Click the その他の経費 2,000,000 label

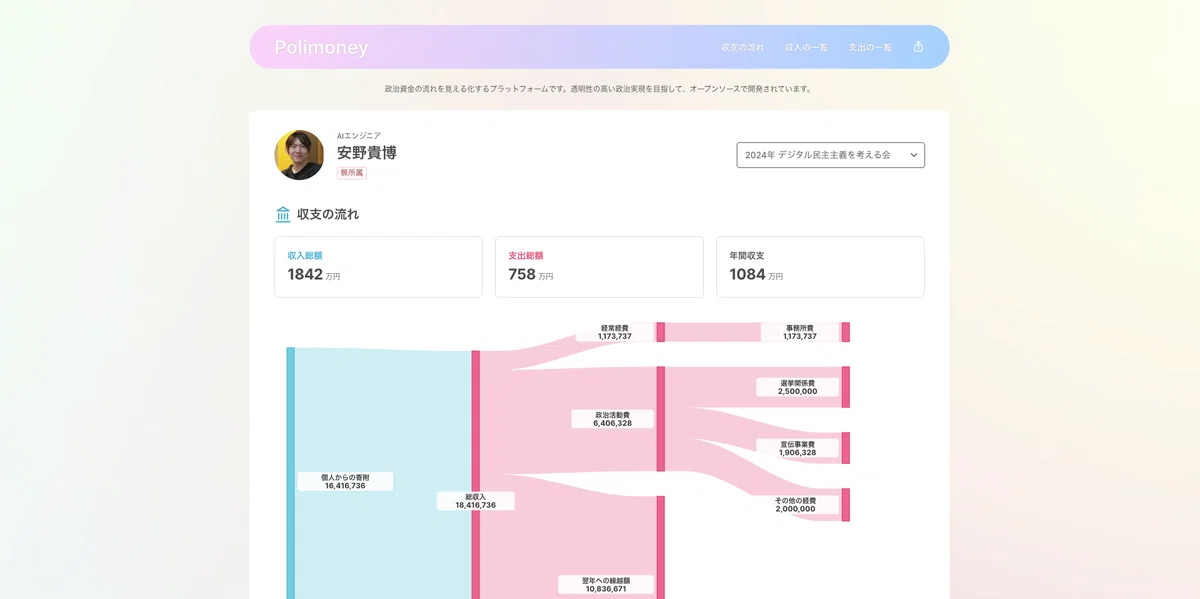coord(795,505)
